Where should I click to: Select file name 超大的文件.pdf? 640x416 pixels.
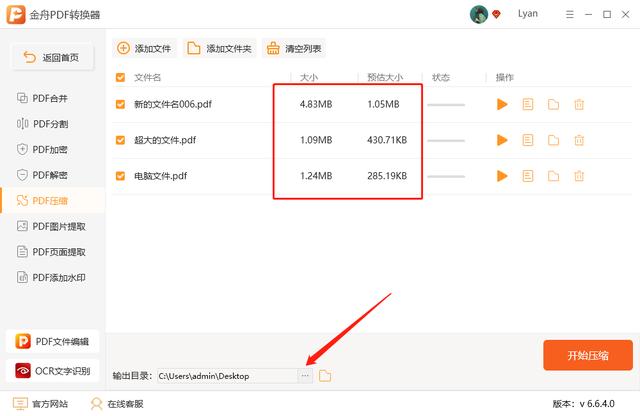pyautogui.click(x=165, y=140)
